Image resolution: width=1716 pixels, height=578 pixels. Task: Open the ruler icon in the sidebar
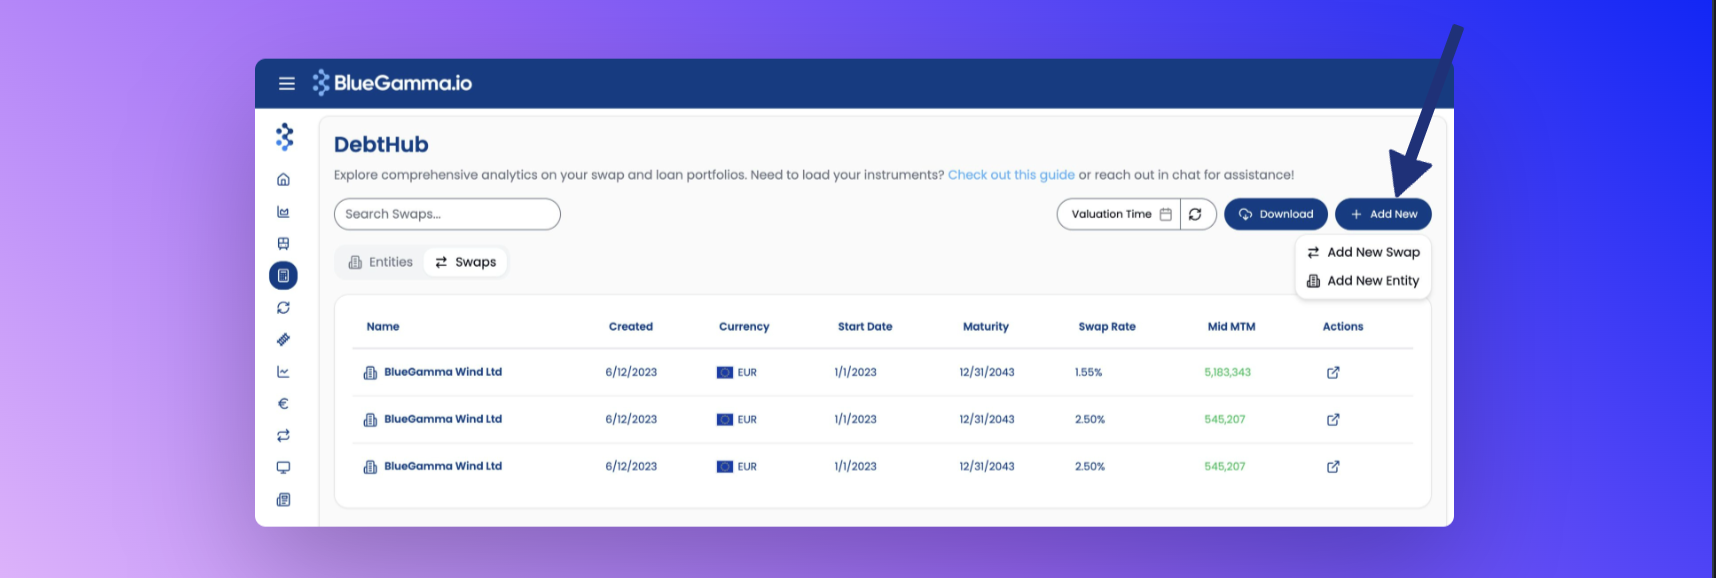(x=283, y=340)
